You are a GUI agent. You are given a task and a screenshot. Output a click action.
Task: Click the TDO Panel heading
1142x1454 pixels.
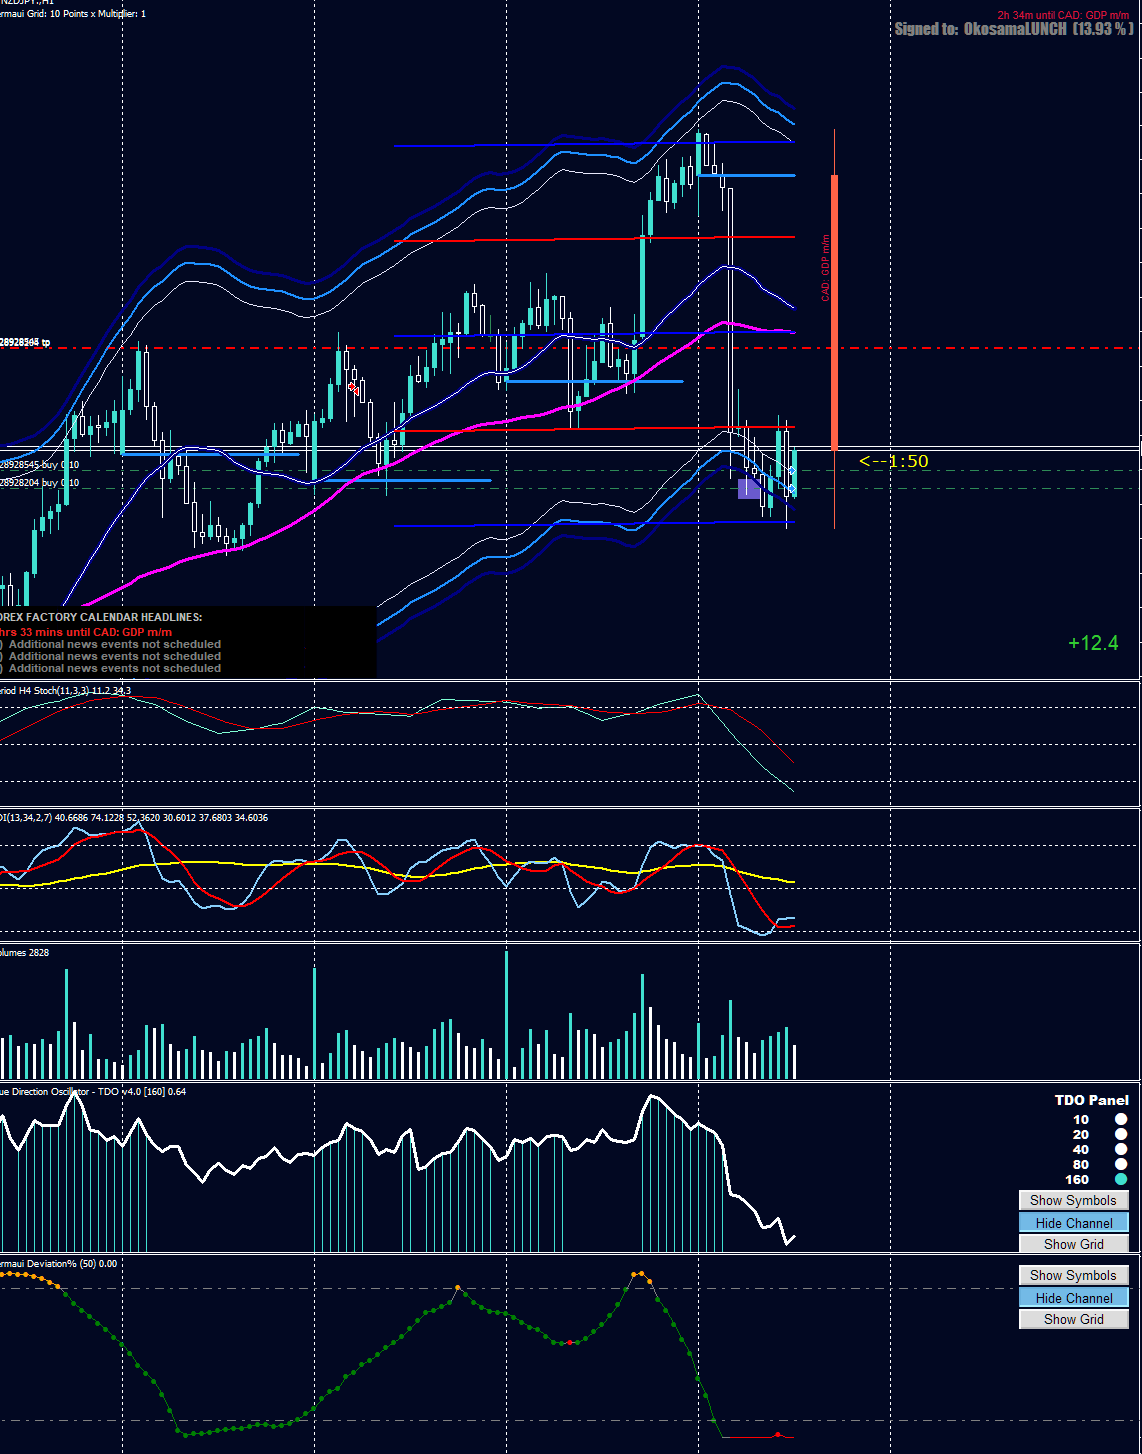(x=1092, y=1100)
